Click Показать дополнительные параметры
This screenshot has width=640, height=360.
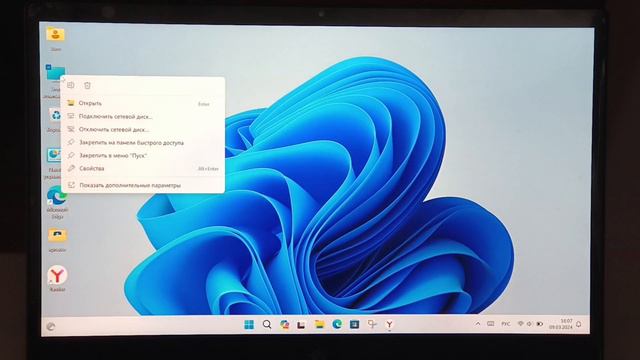click(x=142, y=185)
